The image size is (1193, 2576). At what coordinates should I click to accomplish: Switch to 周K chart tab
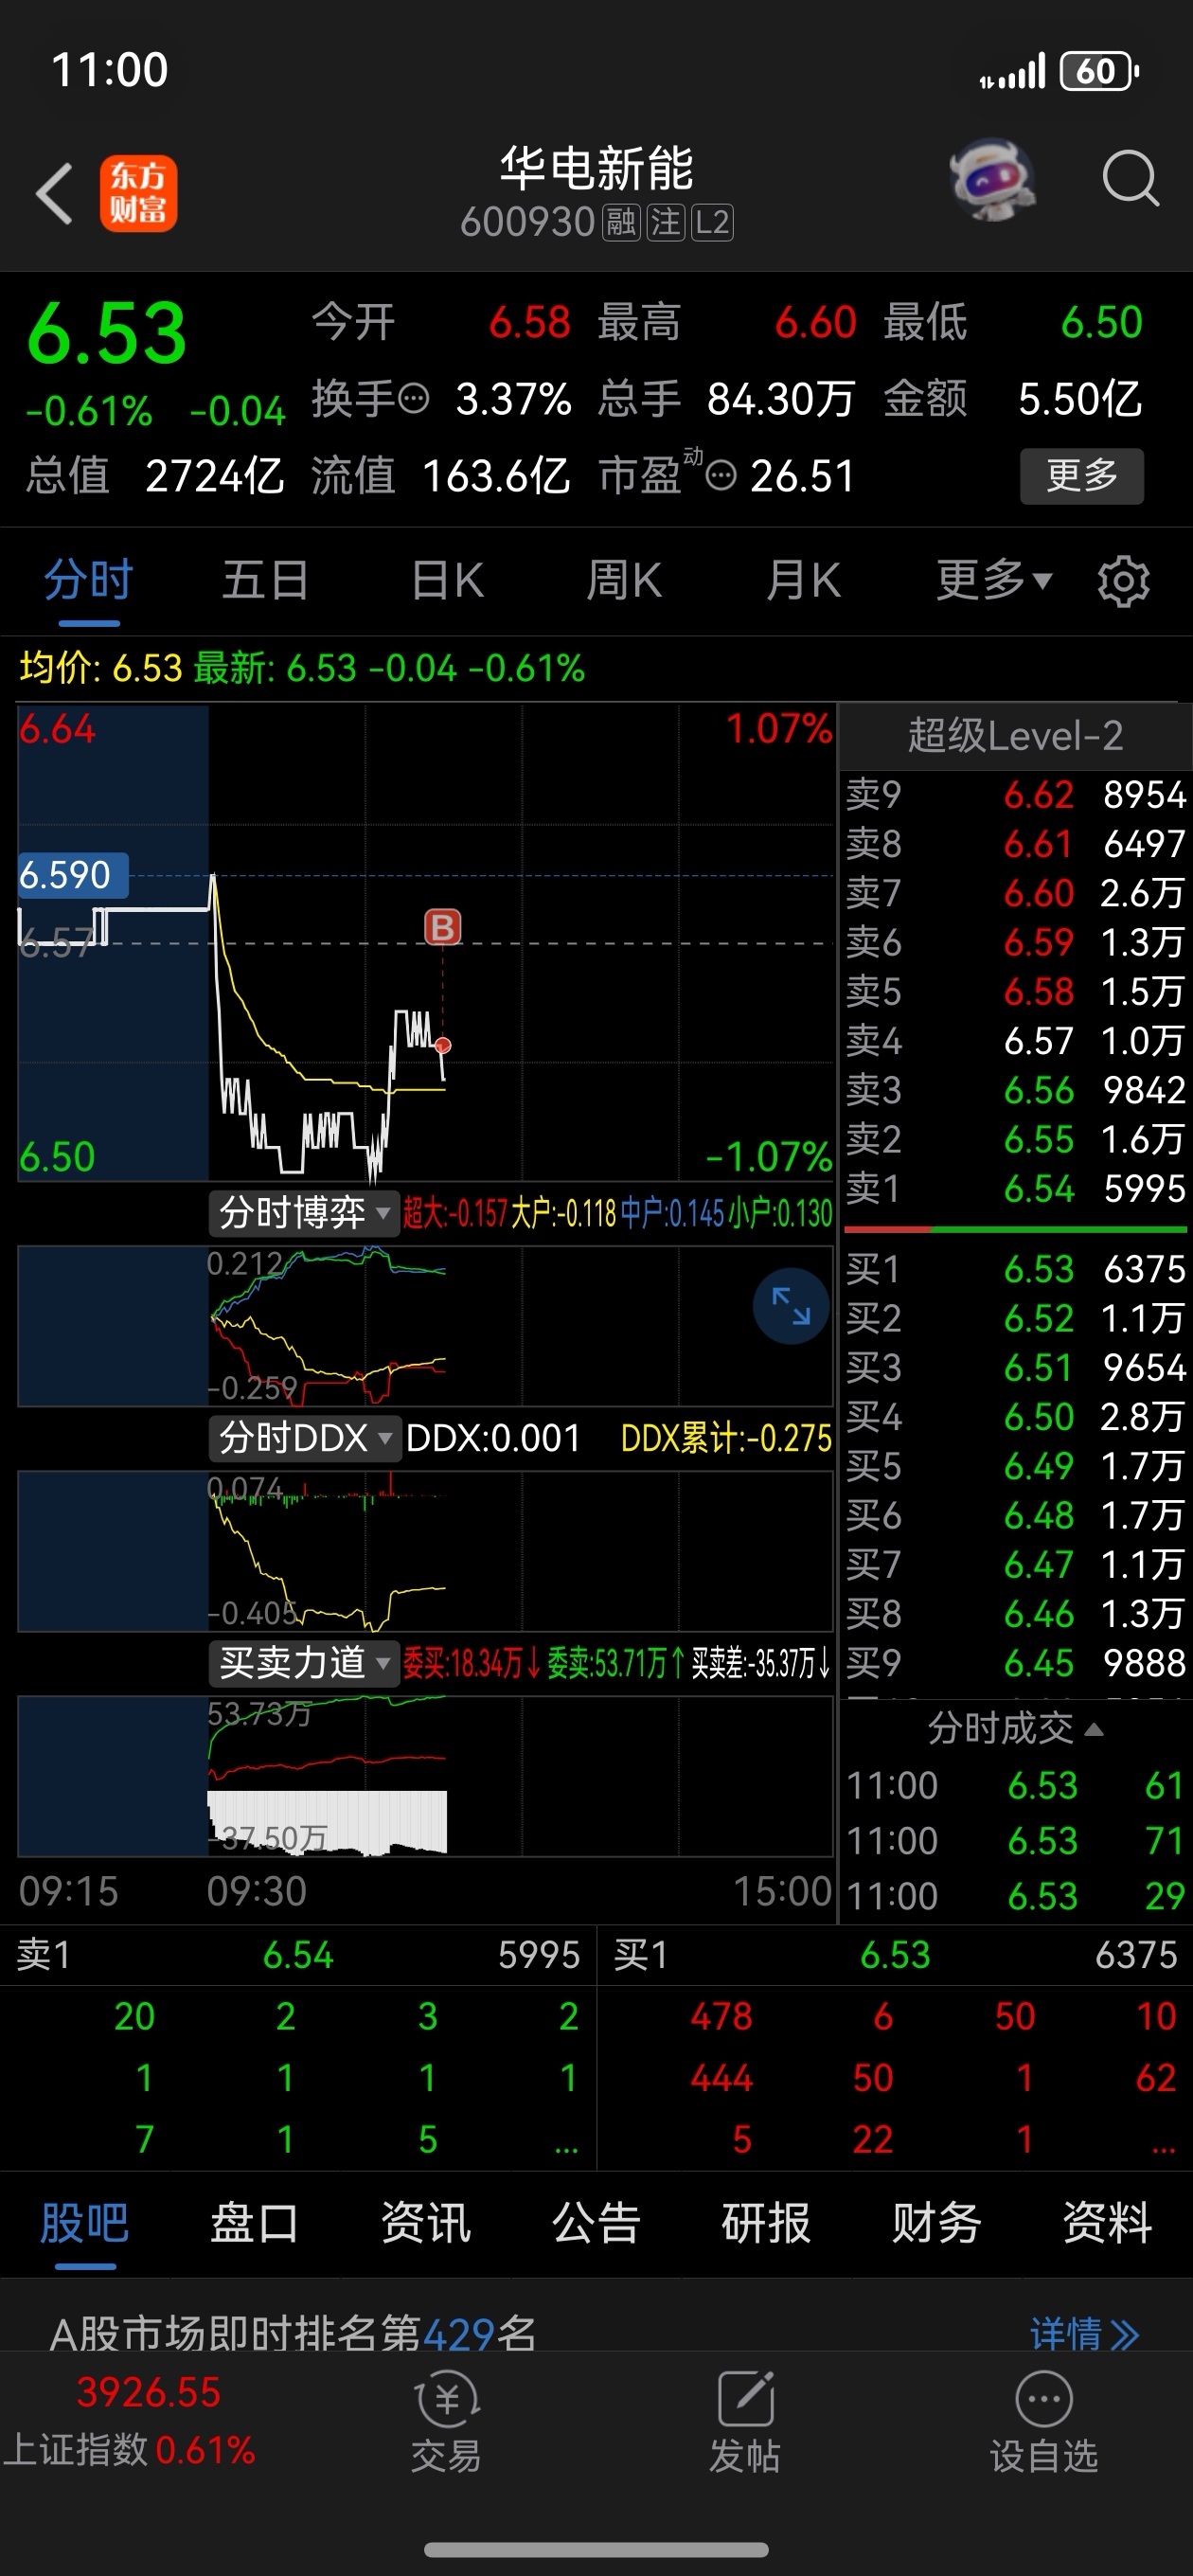pos(624,580)
